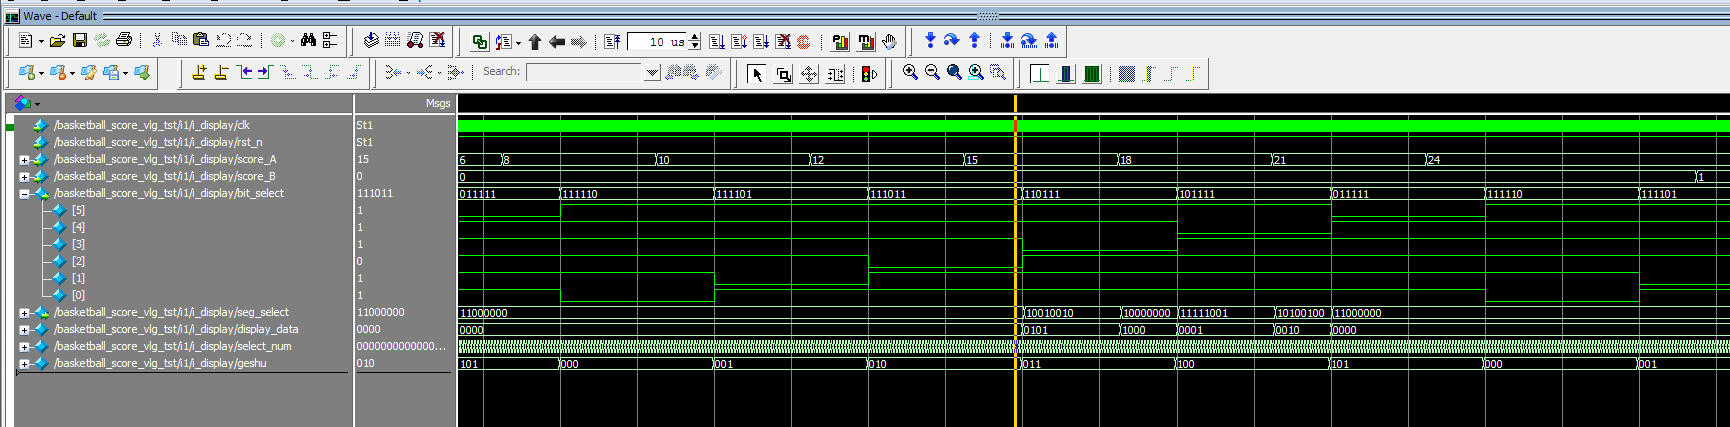Click the Step Into blue down arrow

(x=930, y=40)
